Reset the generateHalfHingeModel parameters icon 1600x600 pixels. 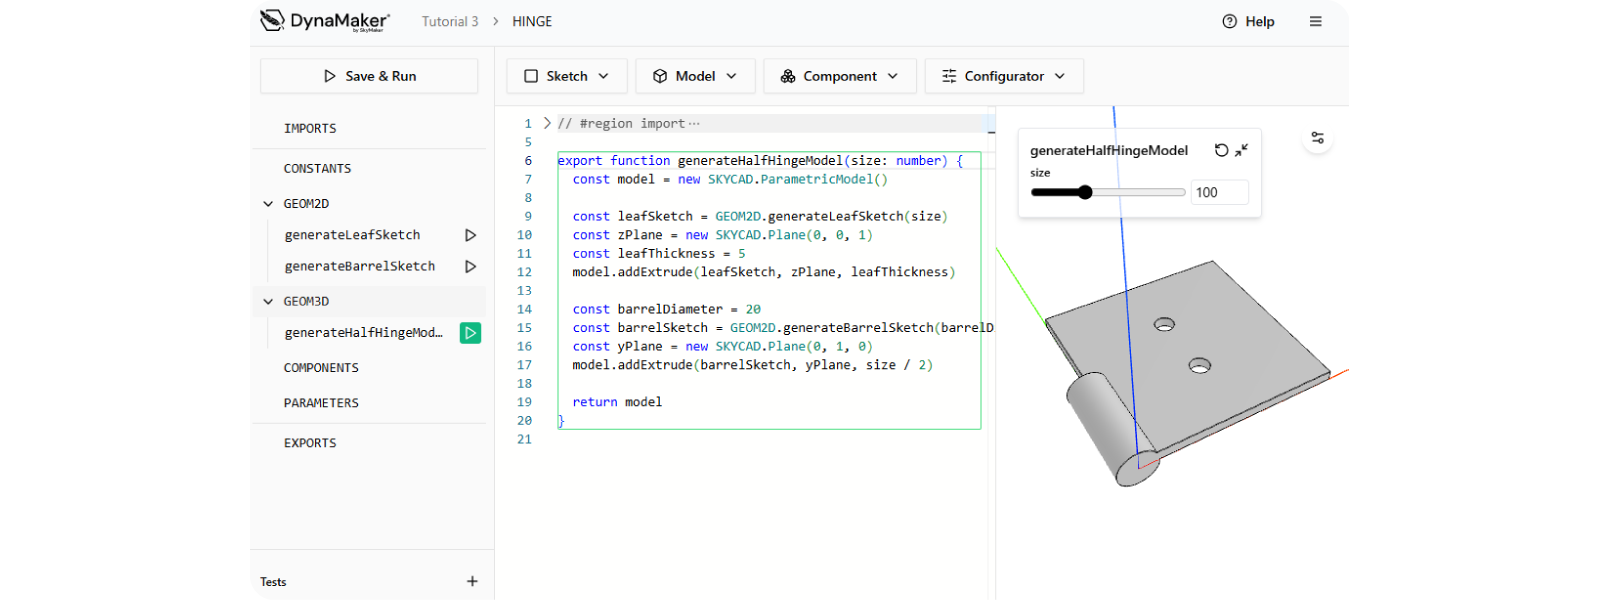coord(1221,150)
